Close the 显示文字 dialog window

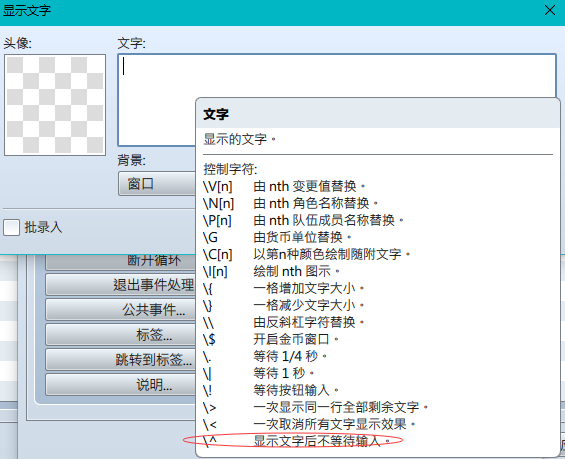(550, 10)
